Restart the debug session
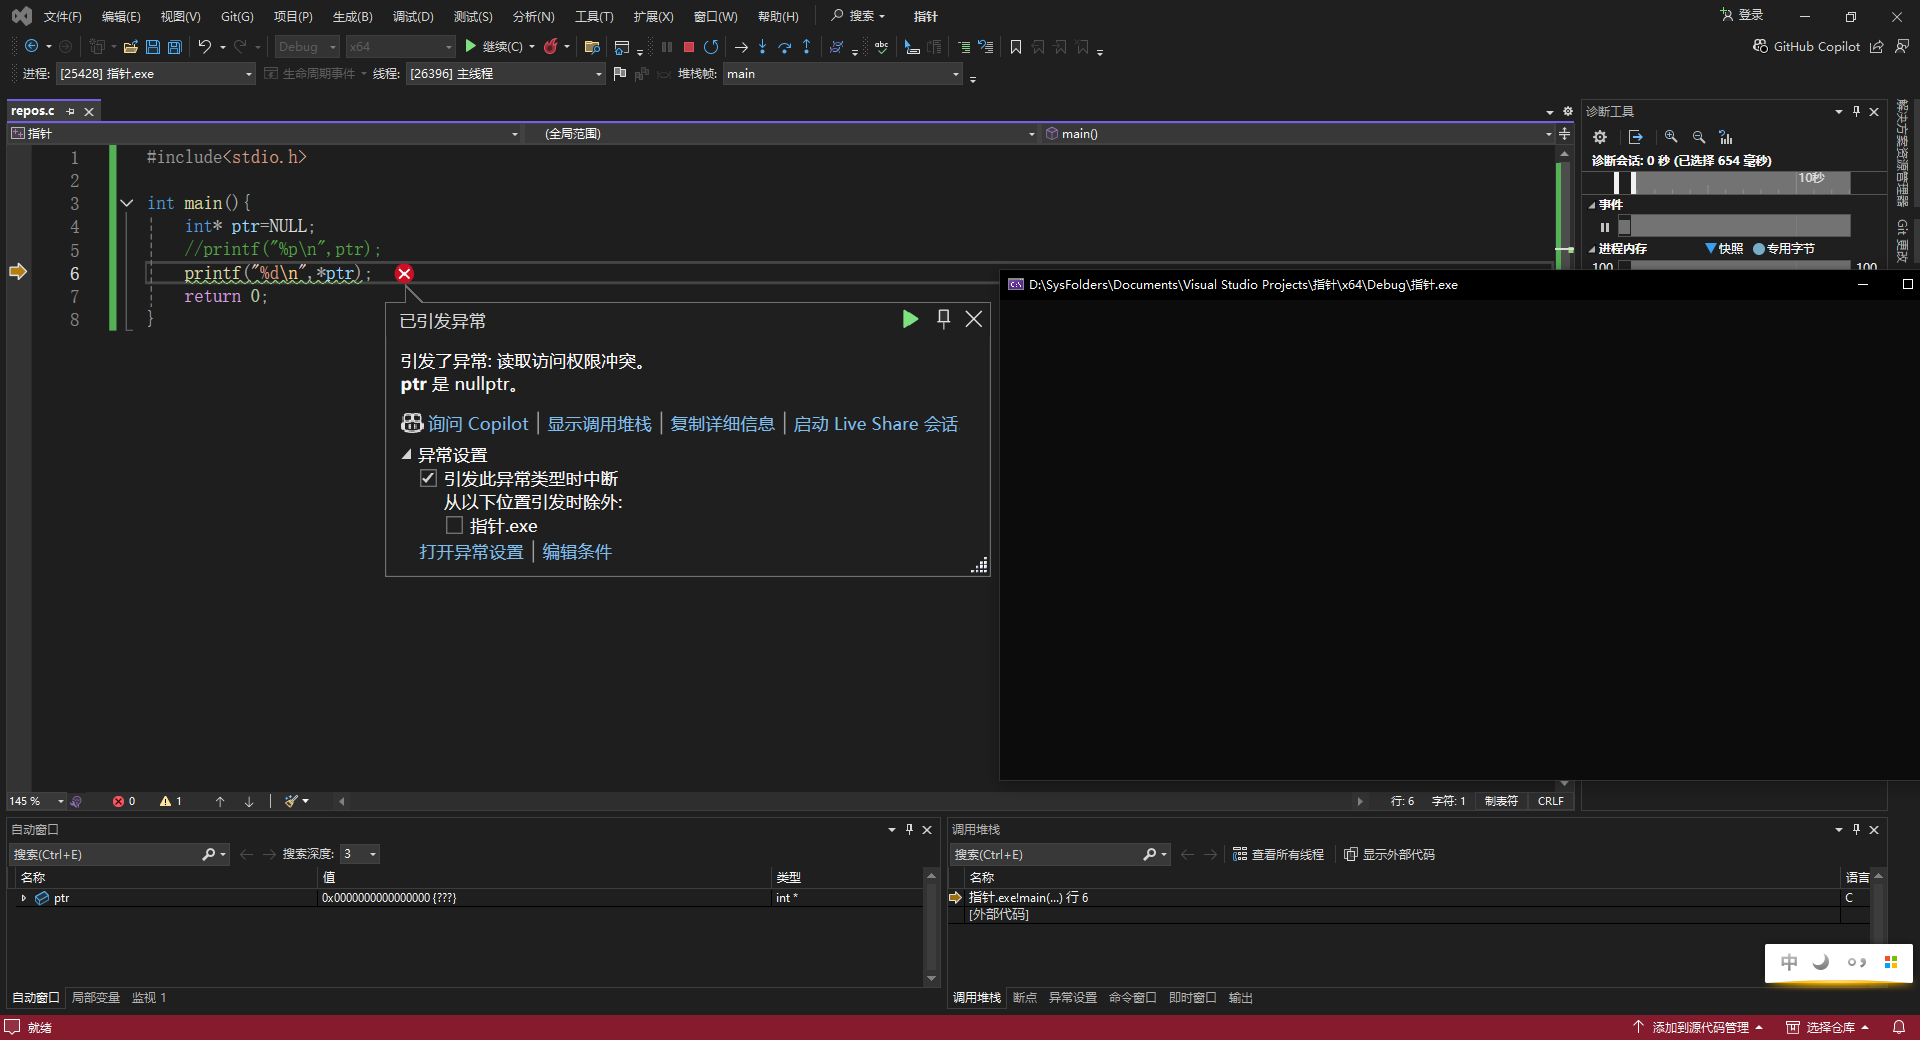The image size is (1920, 1040). pyautogui.click(x=711, y=47)
